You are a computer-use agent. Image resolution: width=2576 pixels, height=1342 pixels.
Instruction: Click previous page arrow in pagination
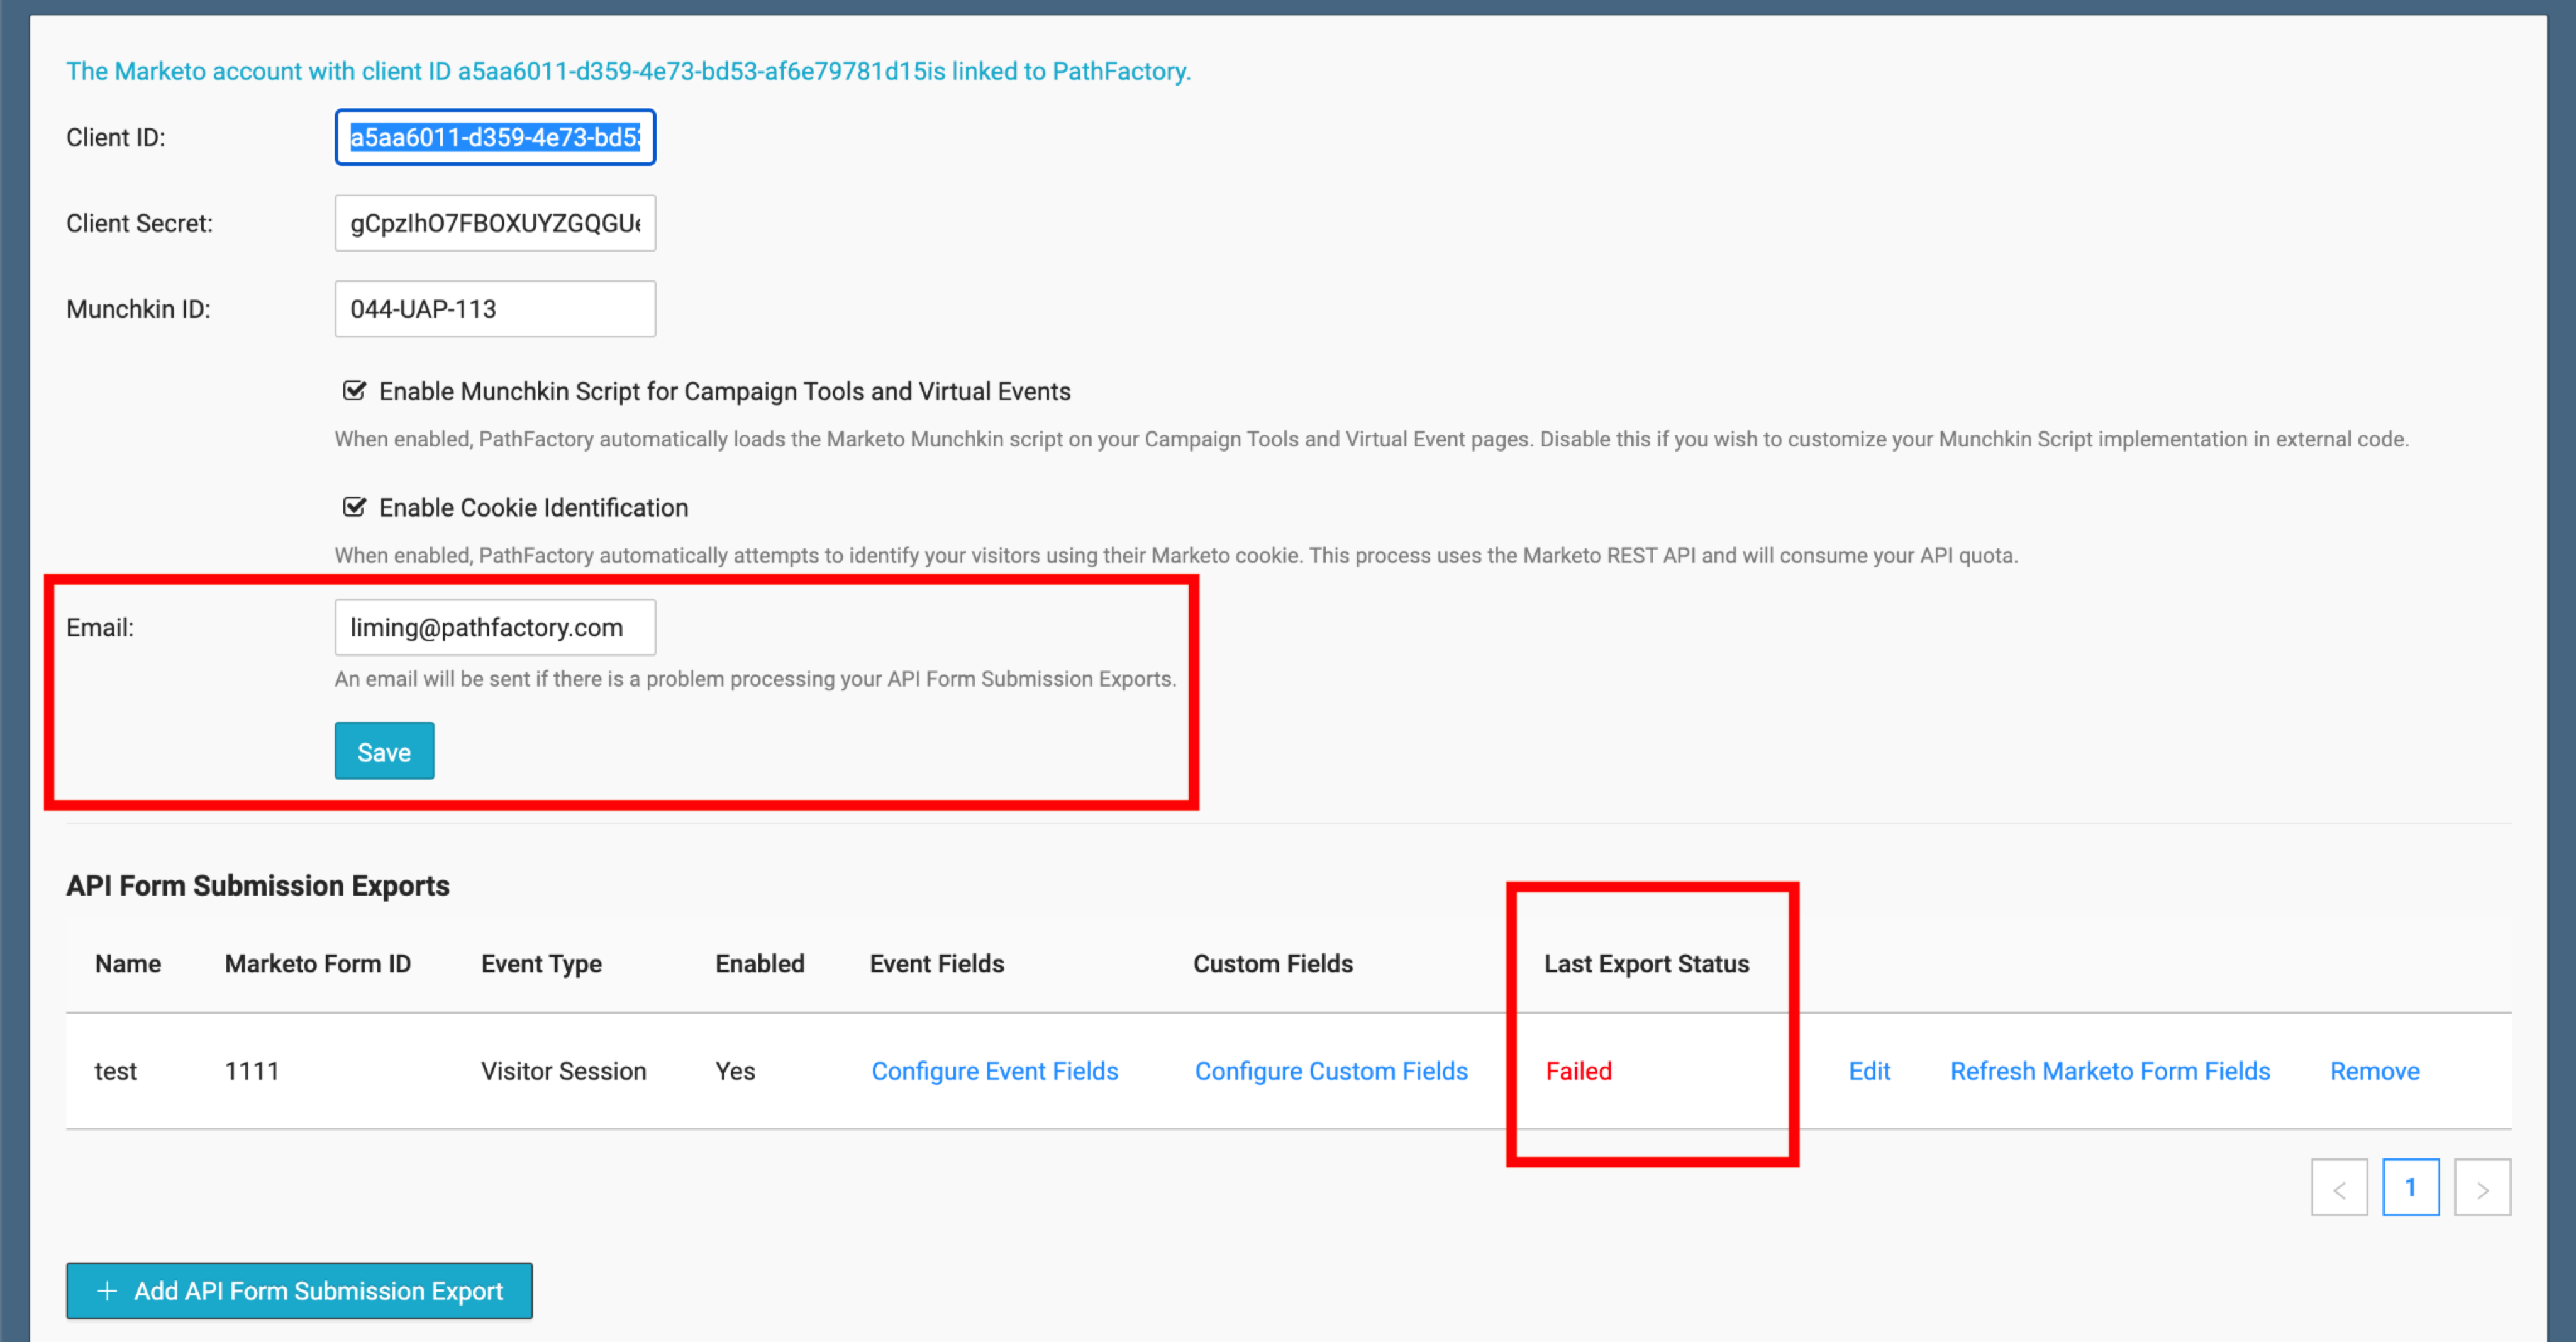(2341, 1189)
